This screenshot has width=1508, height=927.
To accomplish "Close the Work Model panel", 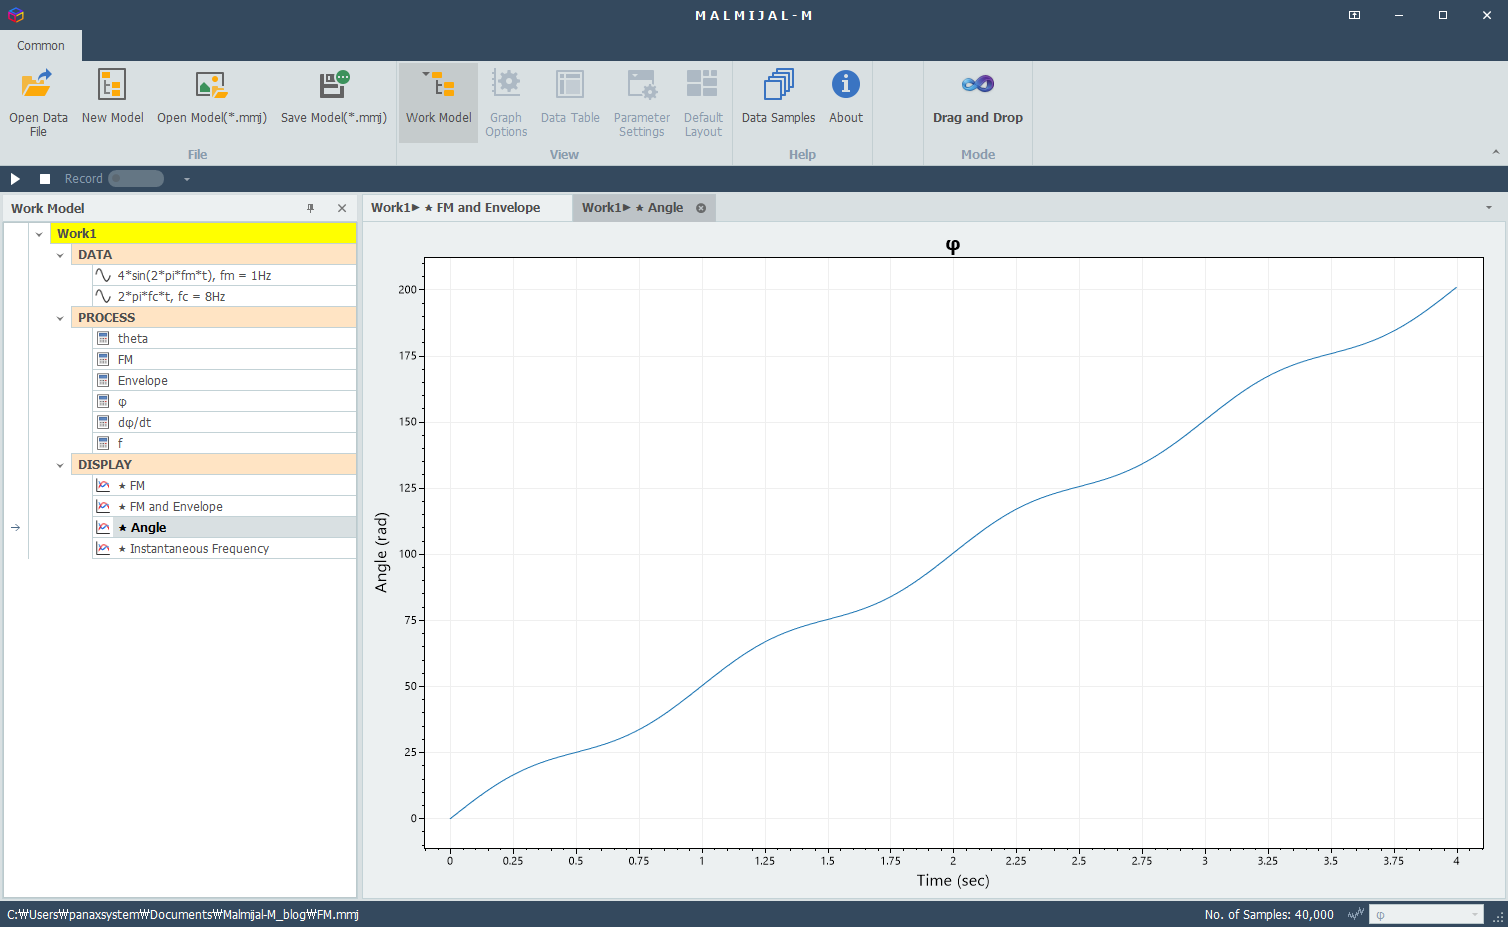I will (342, 208).
